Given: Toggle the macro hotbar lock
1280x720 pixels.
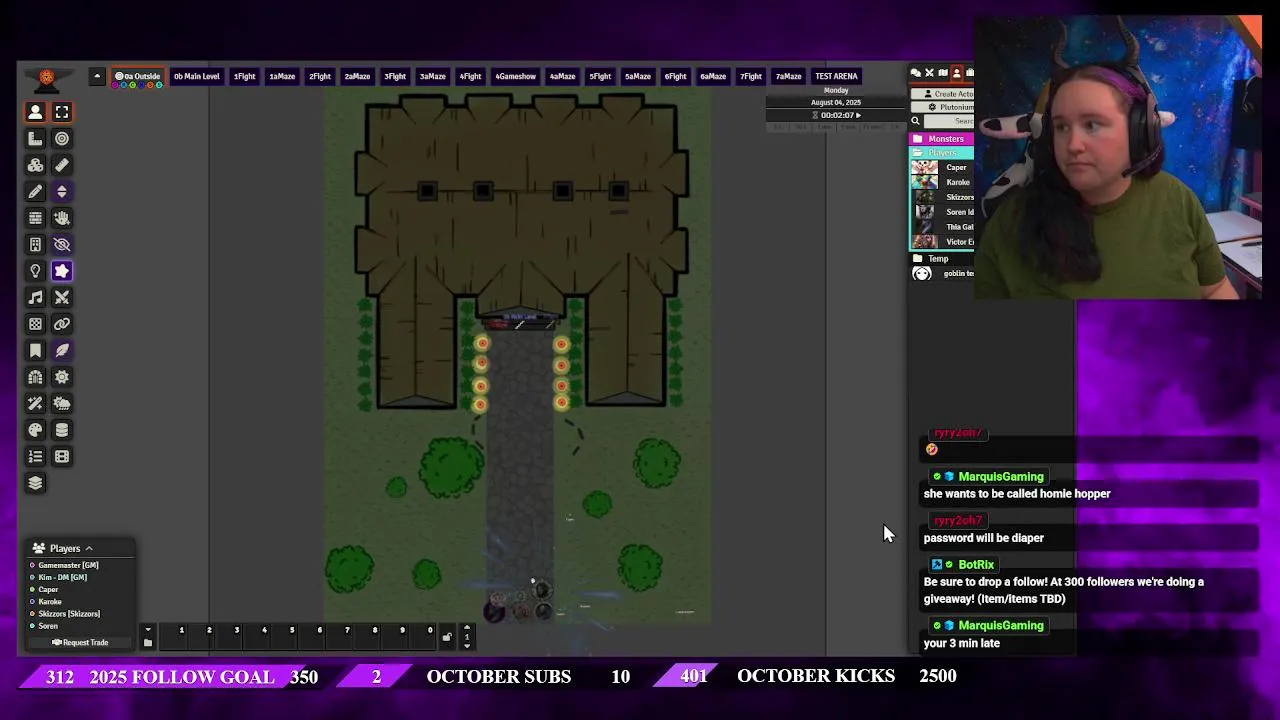Looking at the screenshot, I should 447,637.
